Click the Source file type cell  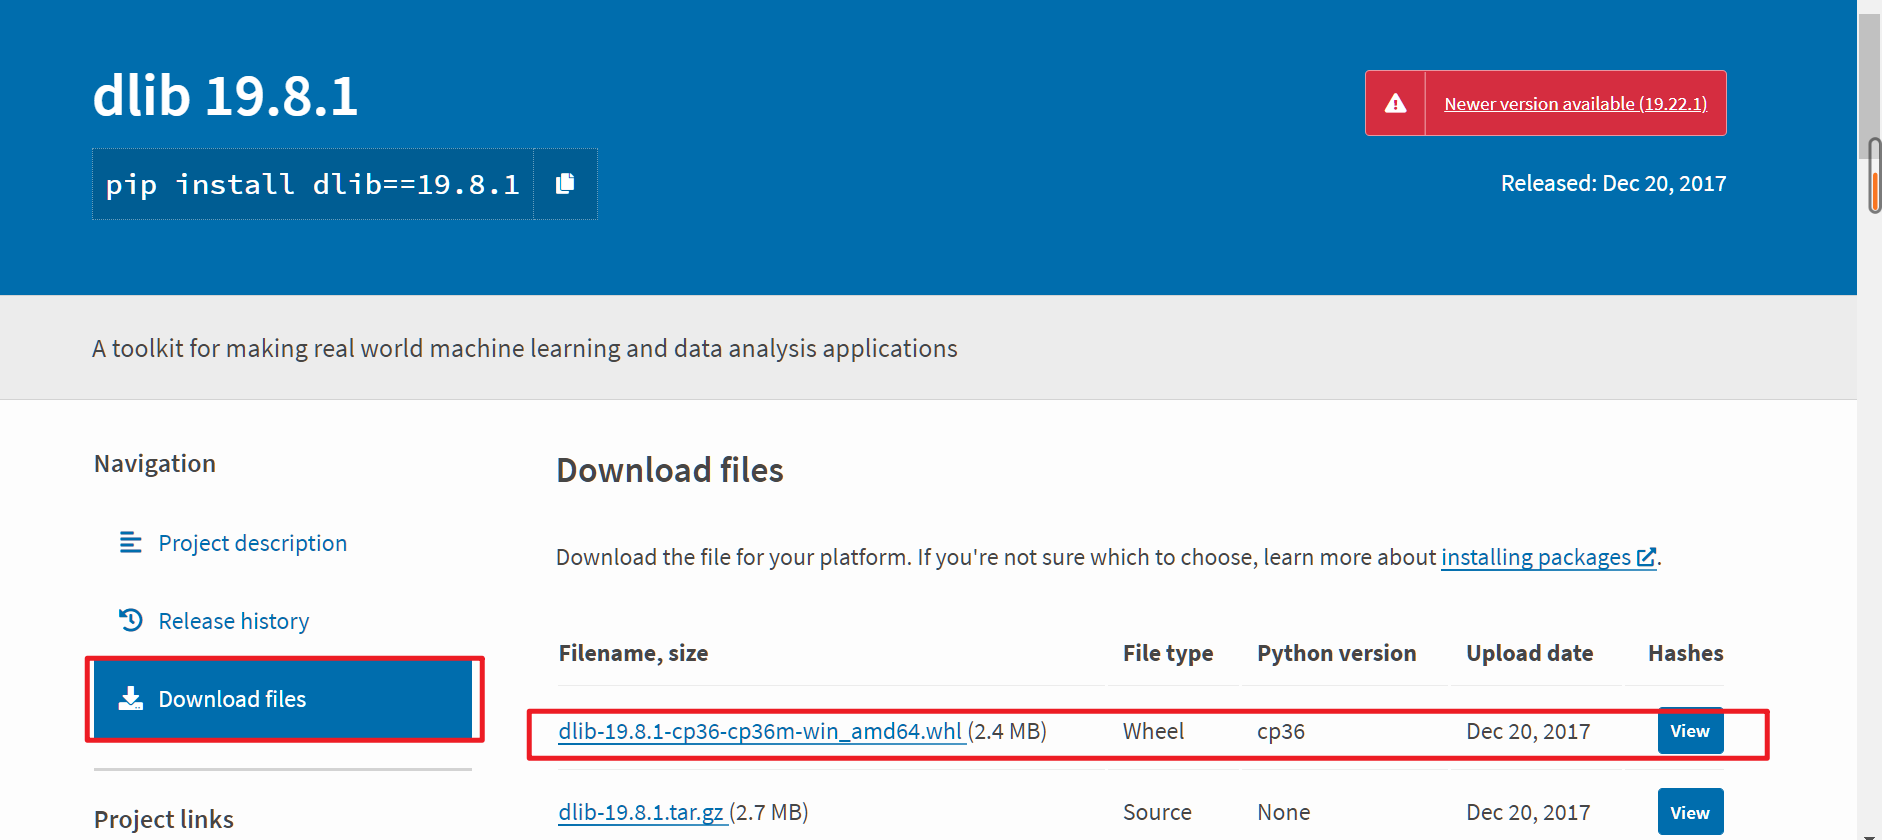pyautogui.click(x=1157, y=812)
